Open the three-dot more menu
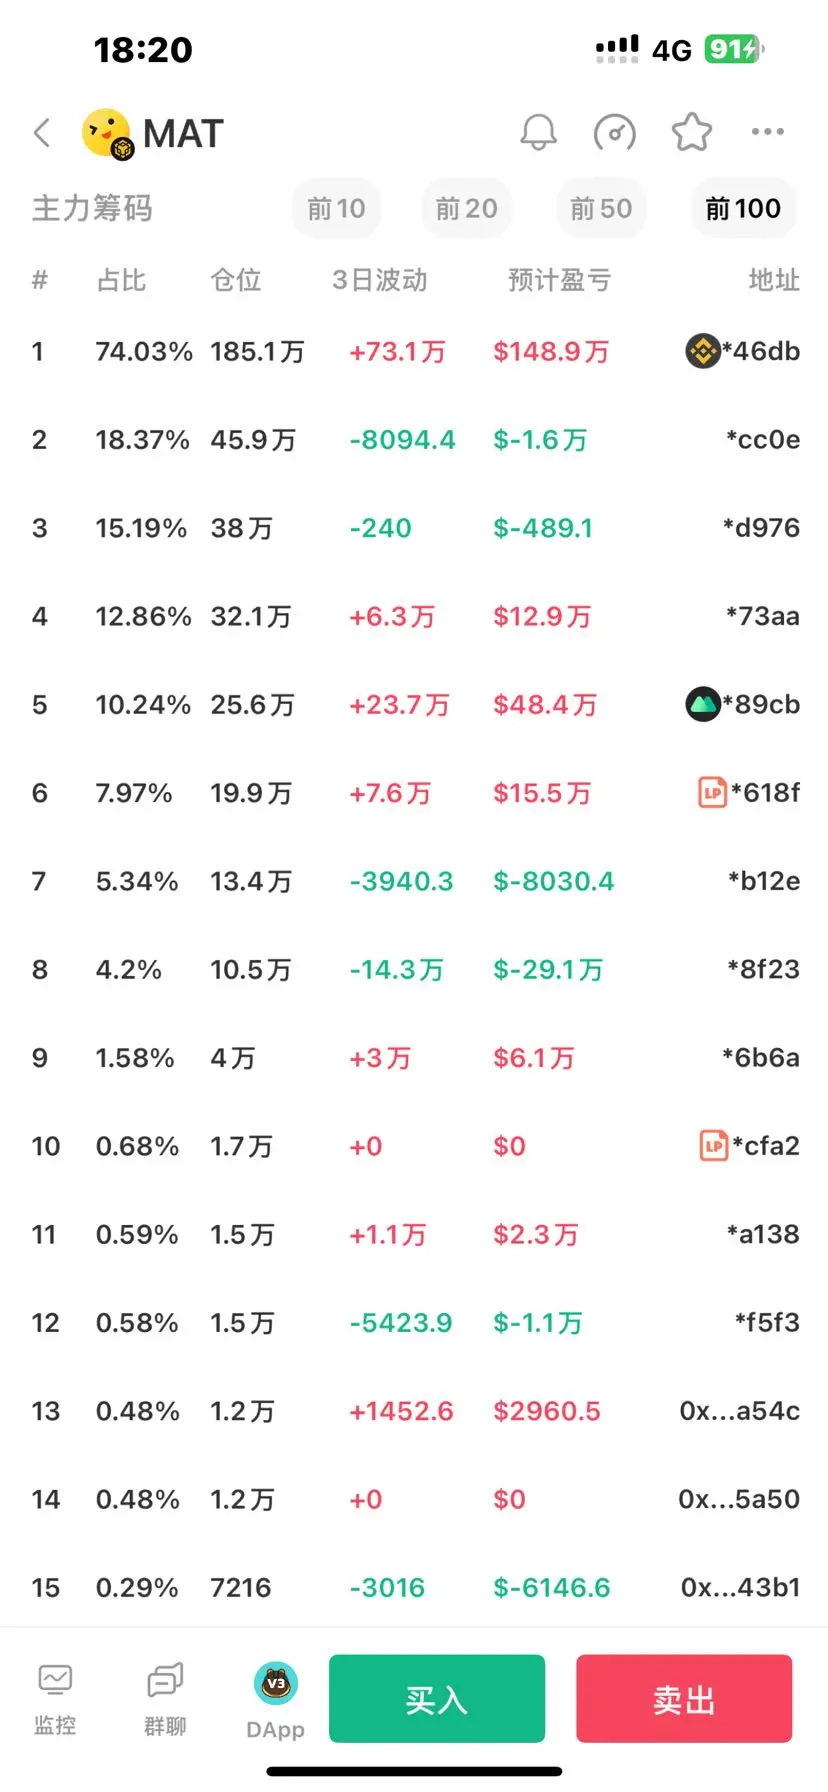Viewport: 828px width, 1792px height. (767, 132)
